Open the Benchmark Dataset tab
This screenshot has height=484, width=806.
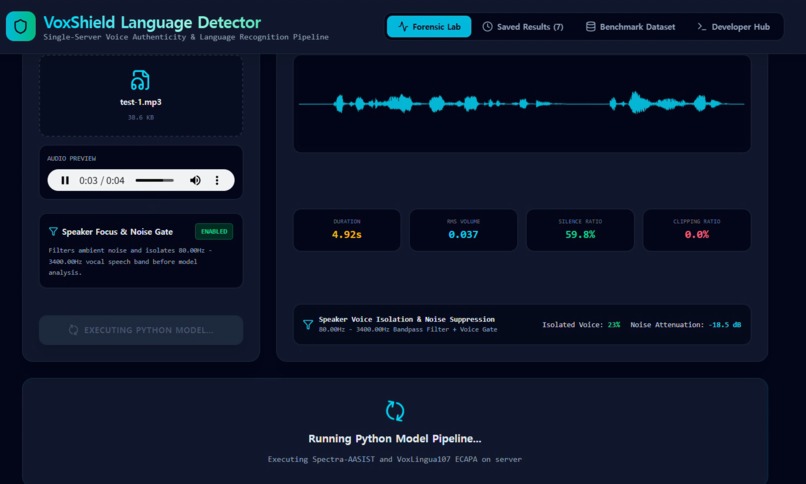pos(630,27)
